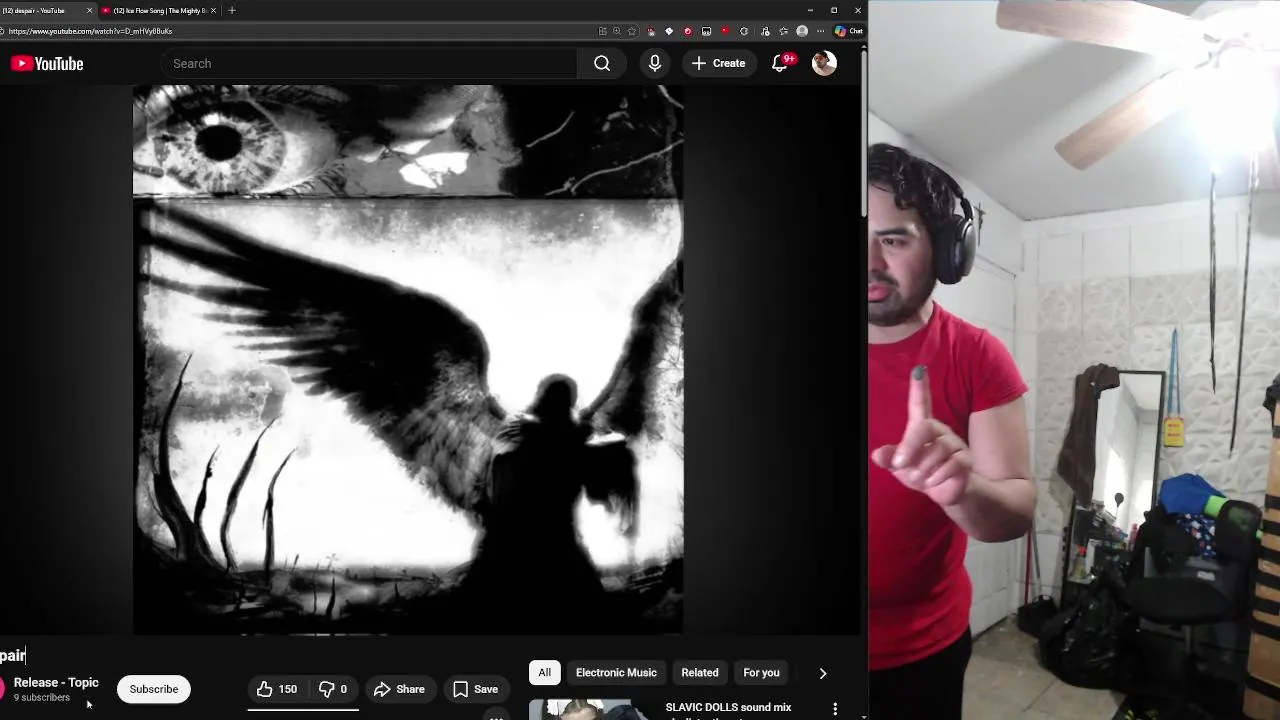Screen dimensions: 1280x720
Task: Dislike the video with thumbs down
Action: (x=333, y=689)
